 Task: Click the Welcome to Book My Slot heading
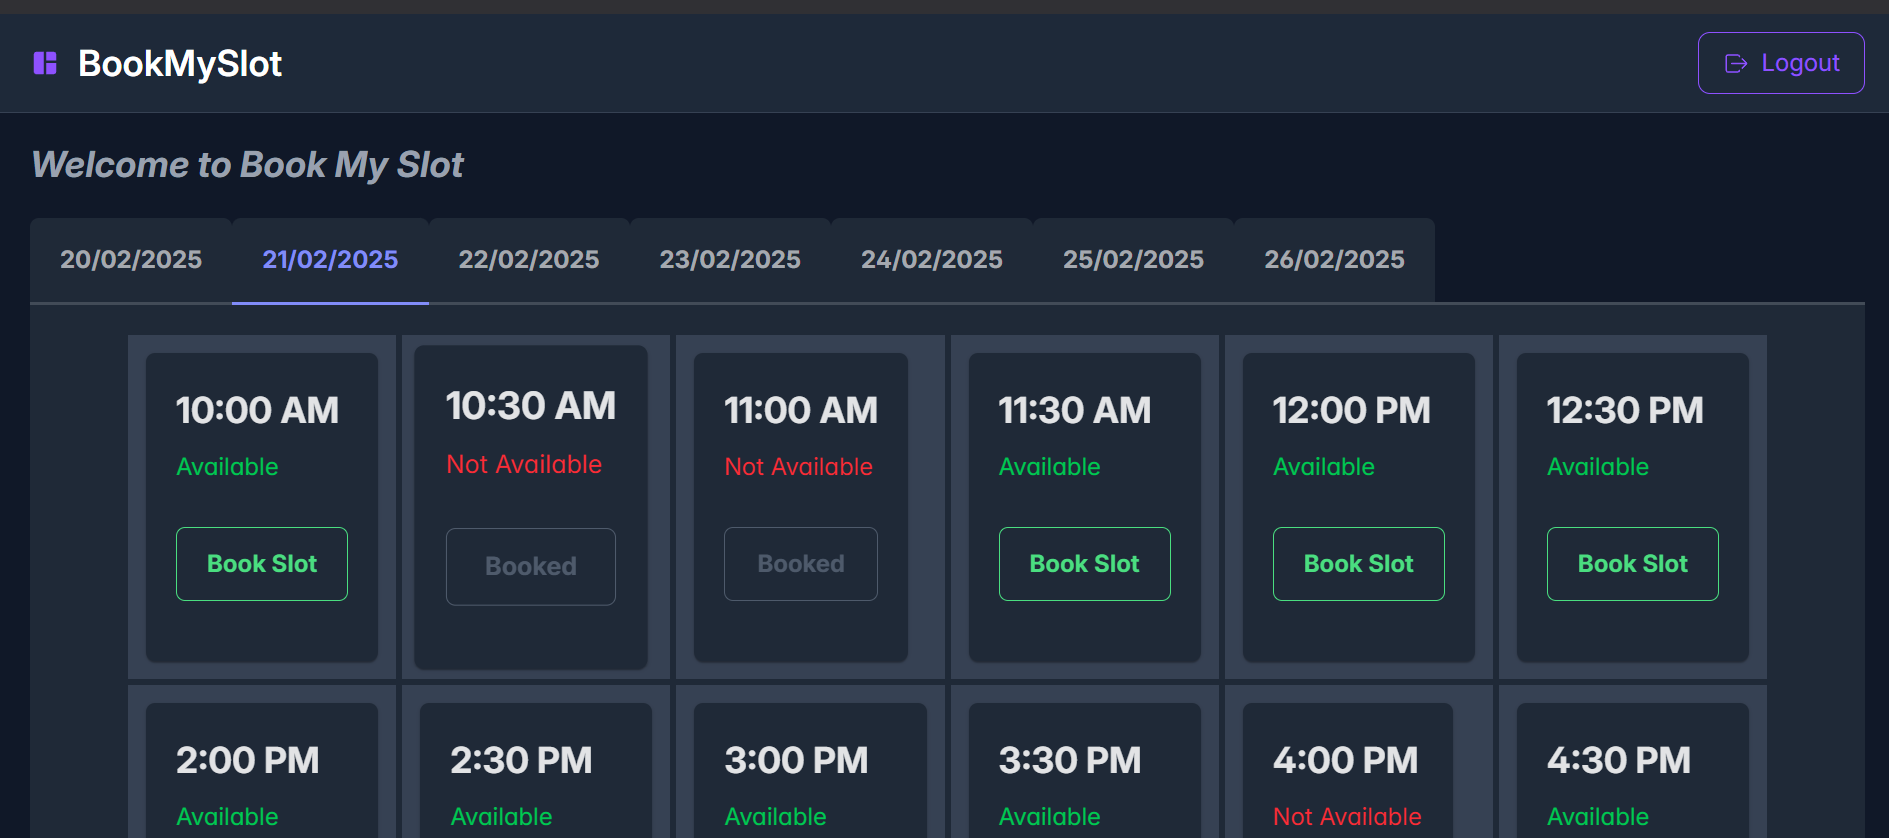(248, 165)
